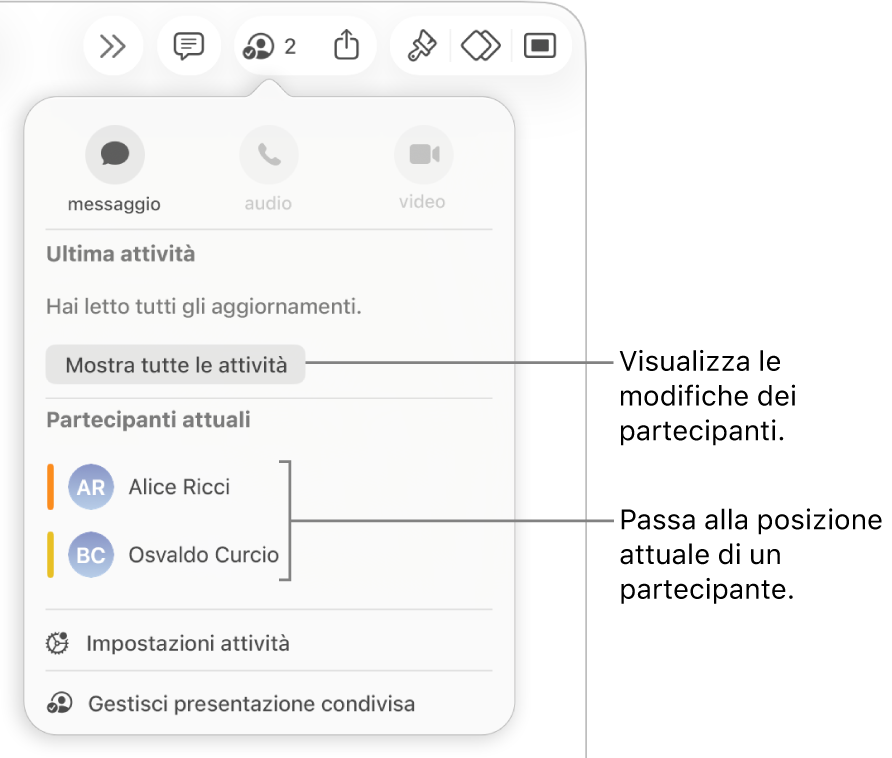The image size is (892, 758).
Task: Click the number 2 participant count
Action: point(290,47)
